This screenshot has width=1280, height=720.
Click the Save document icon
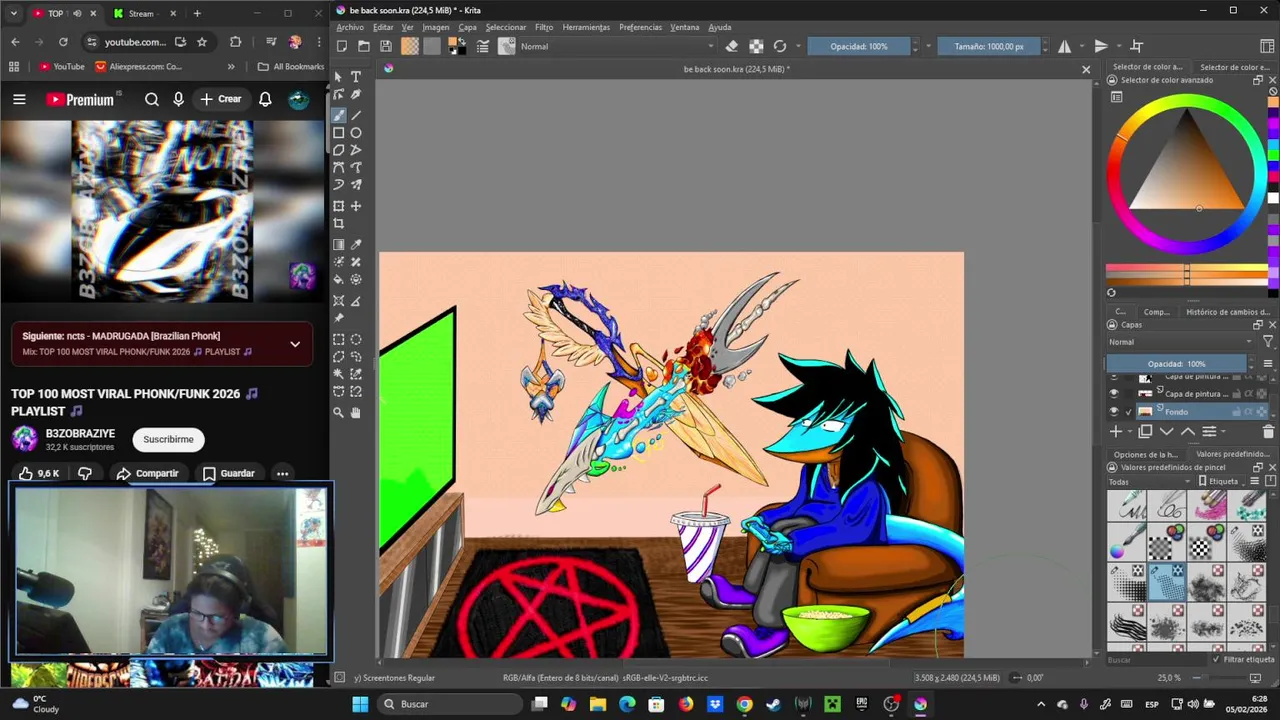coord(386,46)
